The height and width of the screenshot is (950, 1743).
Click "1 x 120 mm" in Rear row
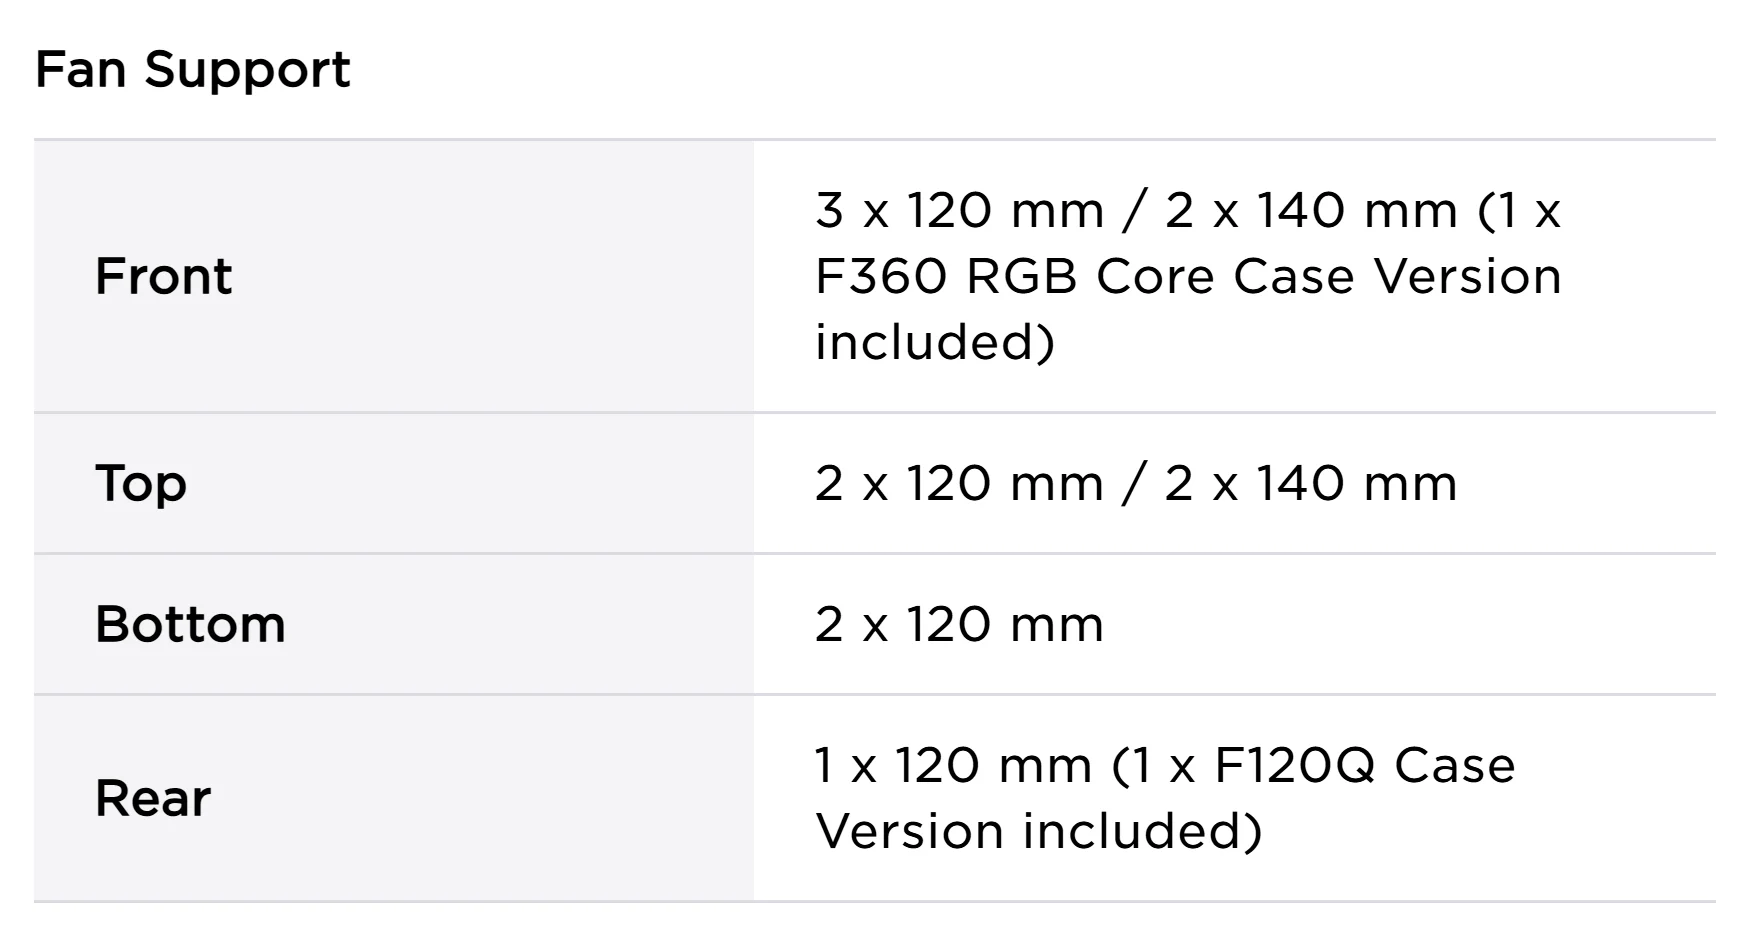pos(953,765)
